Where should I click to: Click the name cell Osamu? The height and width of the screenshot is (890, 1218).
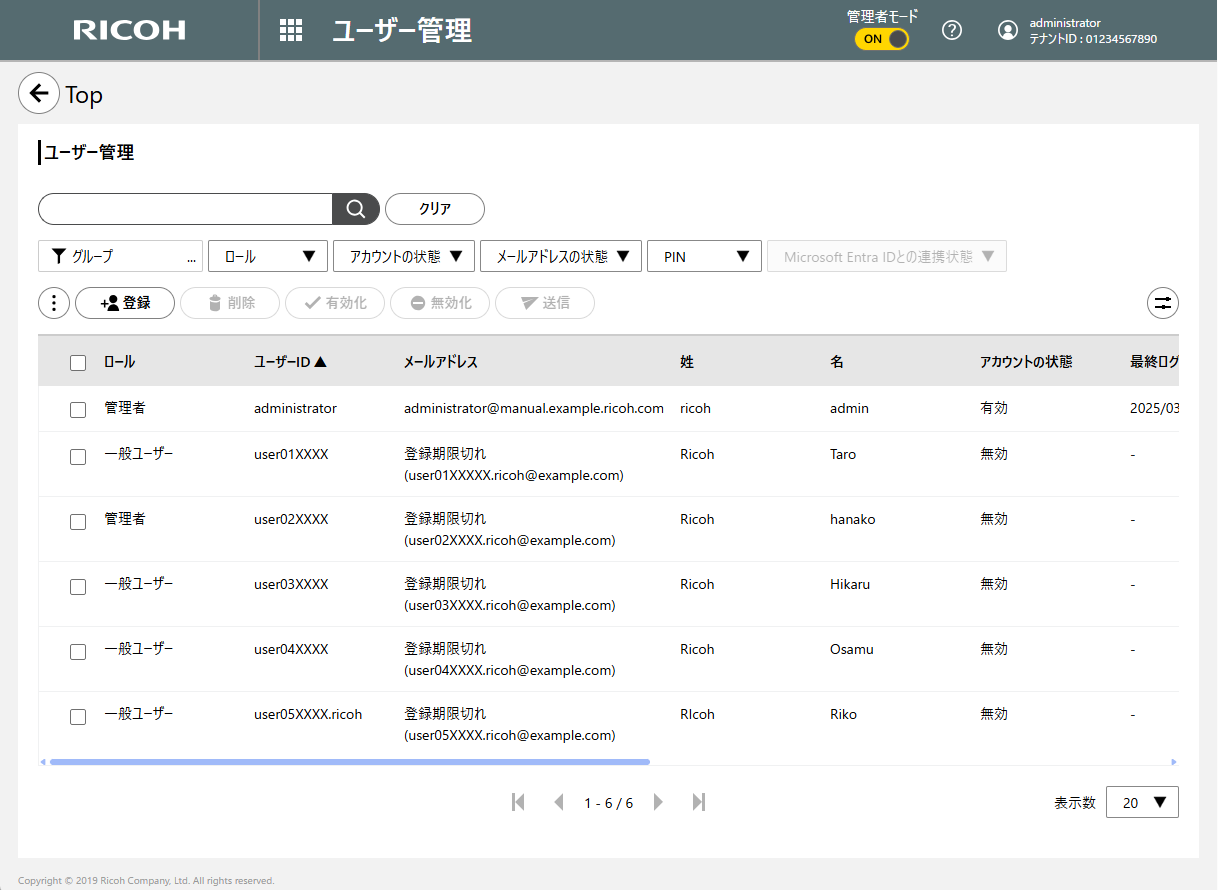pyautogui.click(x=852, y=649)
